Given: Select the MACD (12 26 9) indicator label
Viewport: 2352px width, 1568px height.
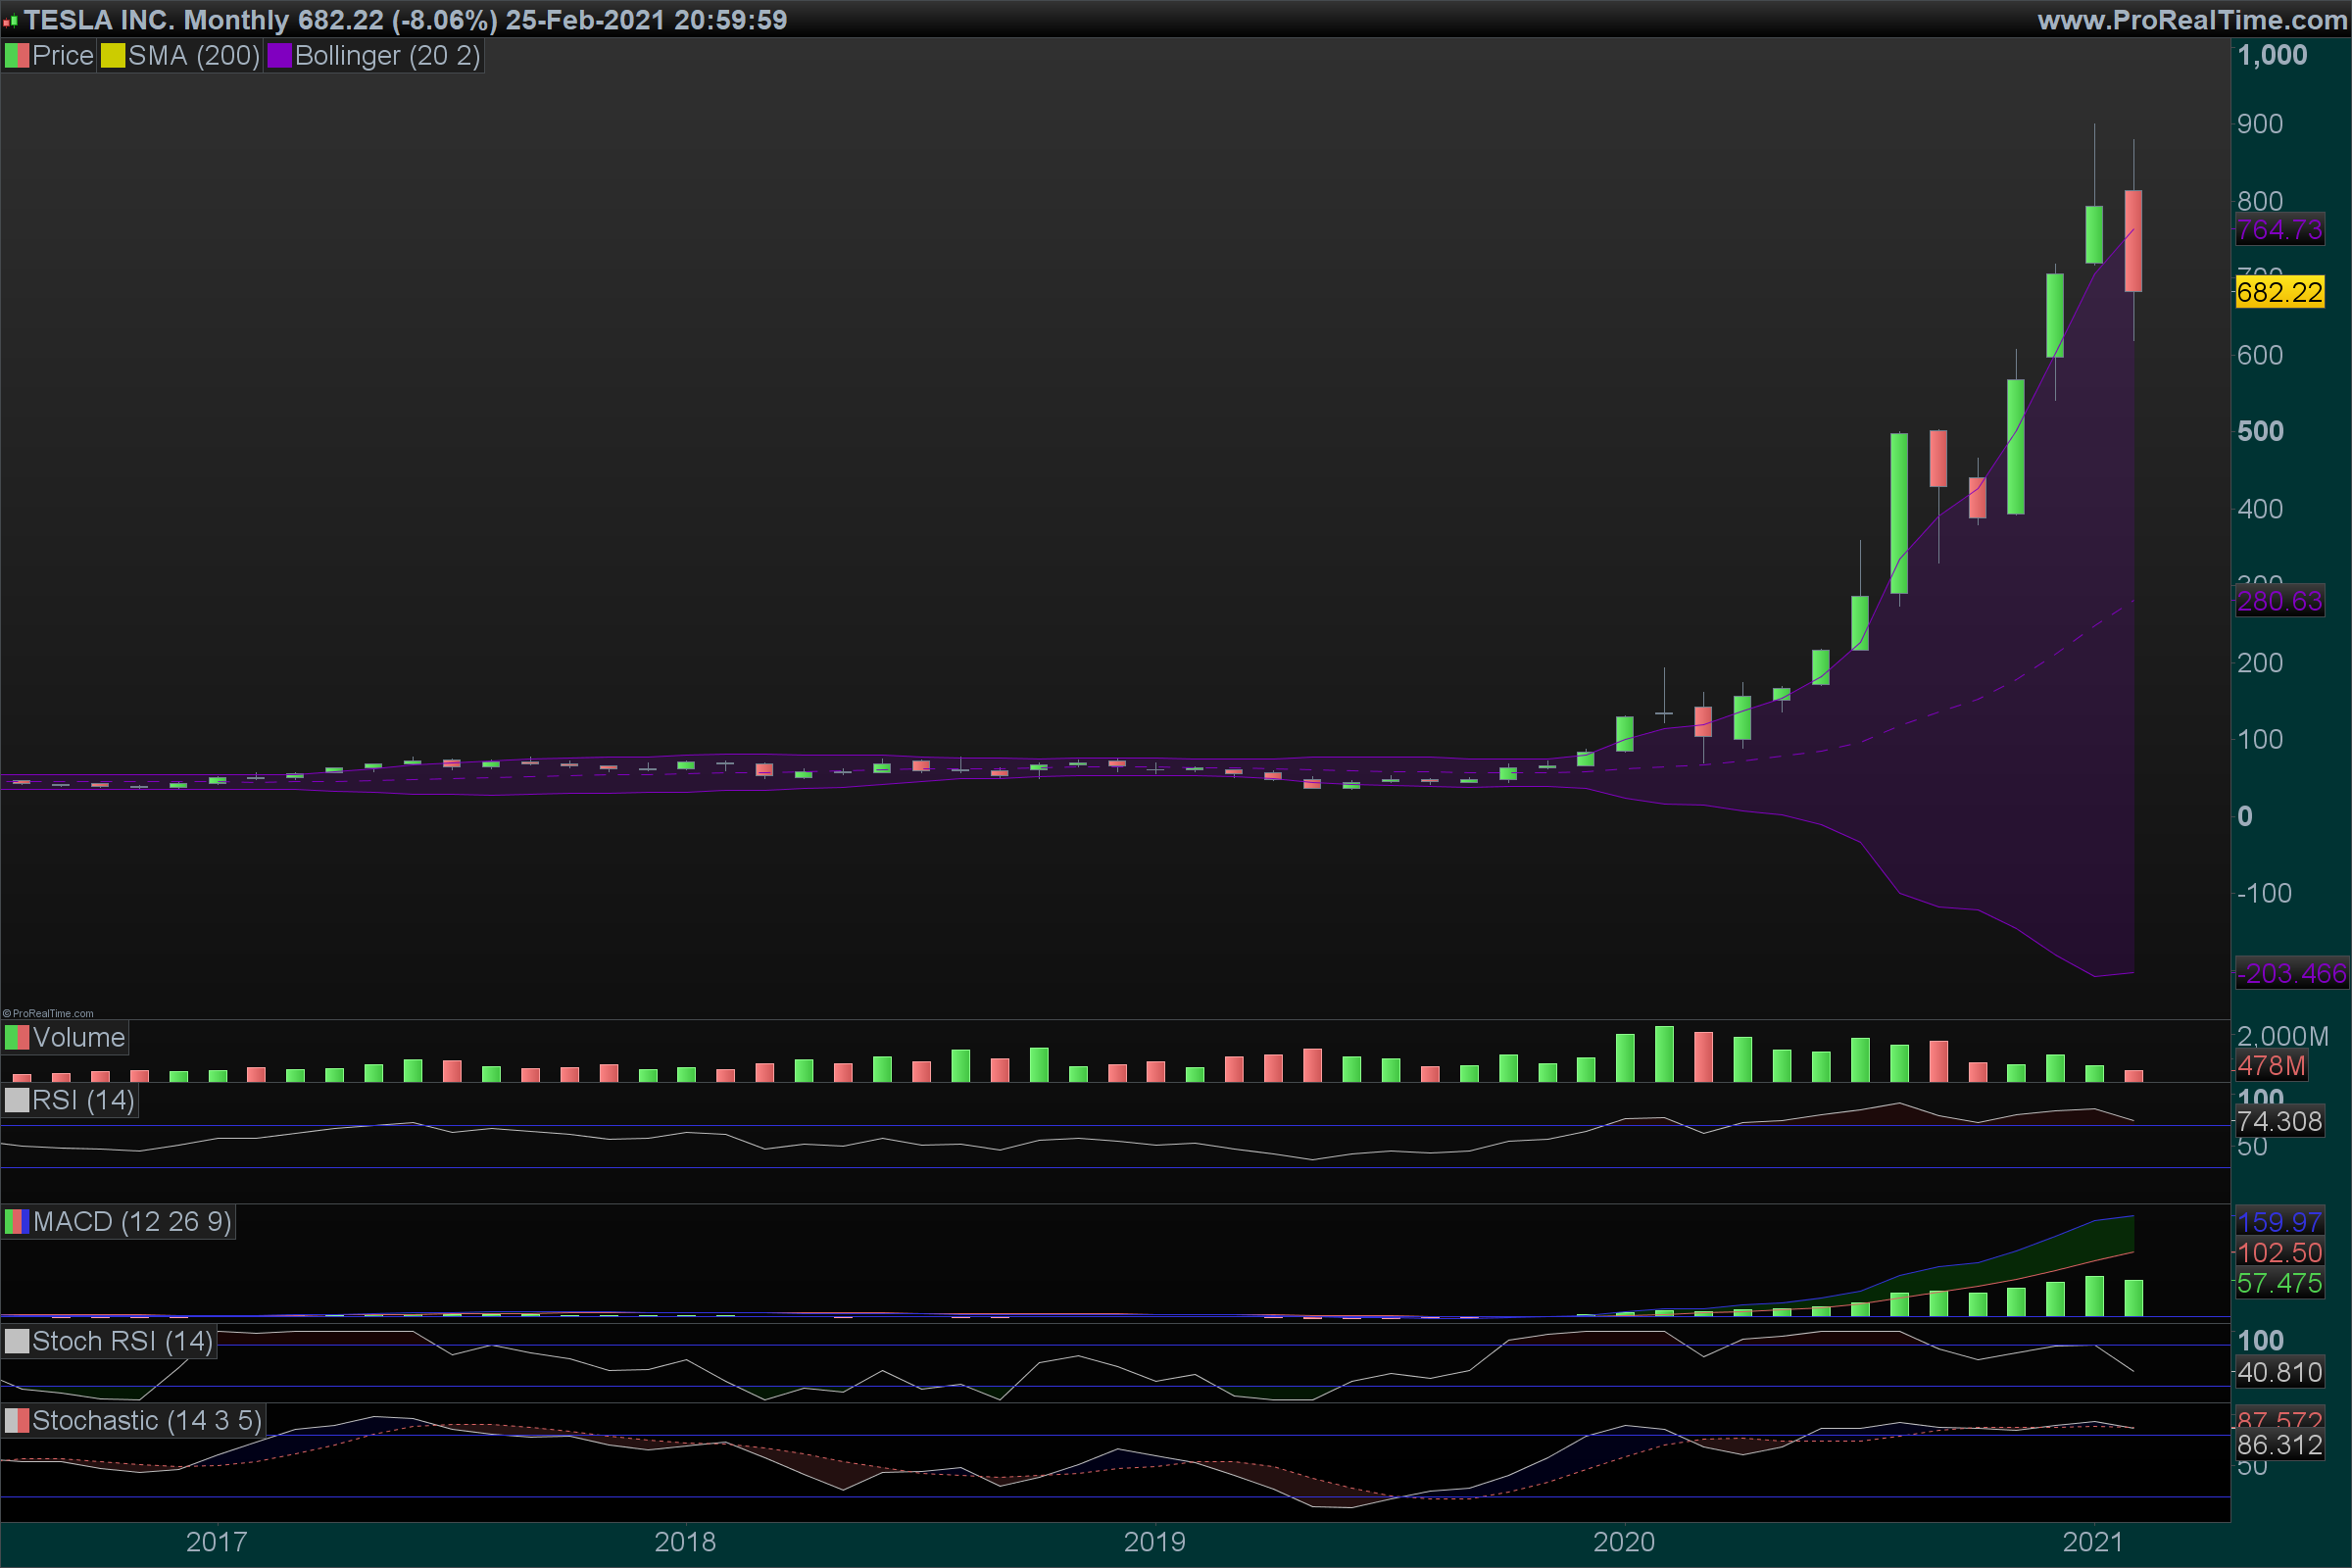Looking at the screenshot, I should pyautogui.click(x=131, y=1221).
